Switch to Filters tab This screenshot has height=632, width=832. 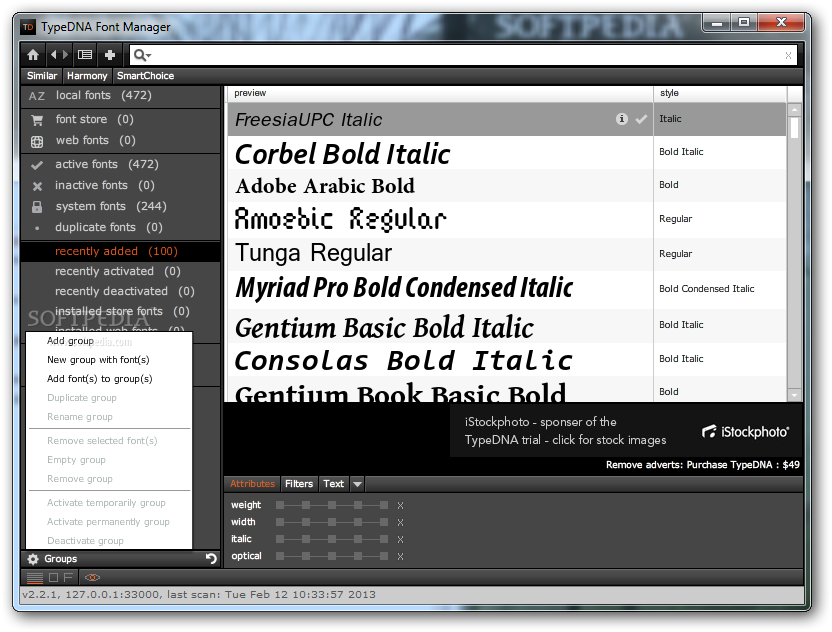coord(299,484)
